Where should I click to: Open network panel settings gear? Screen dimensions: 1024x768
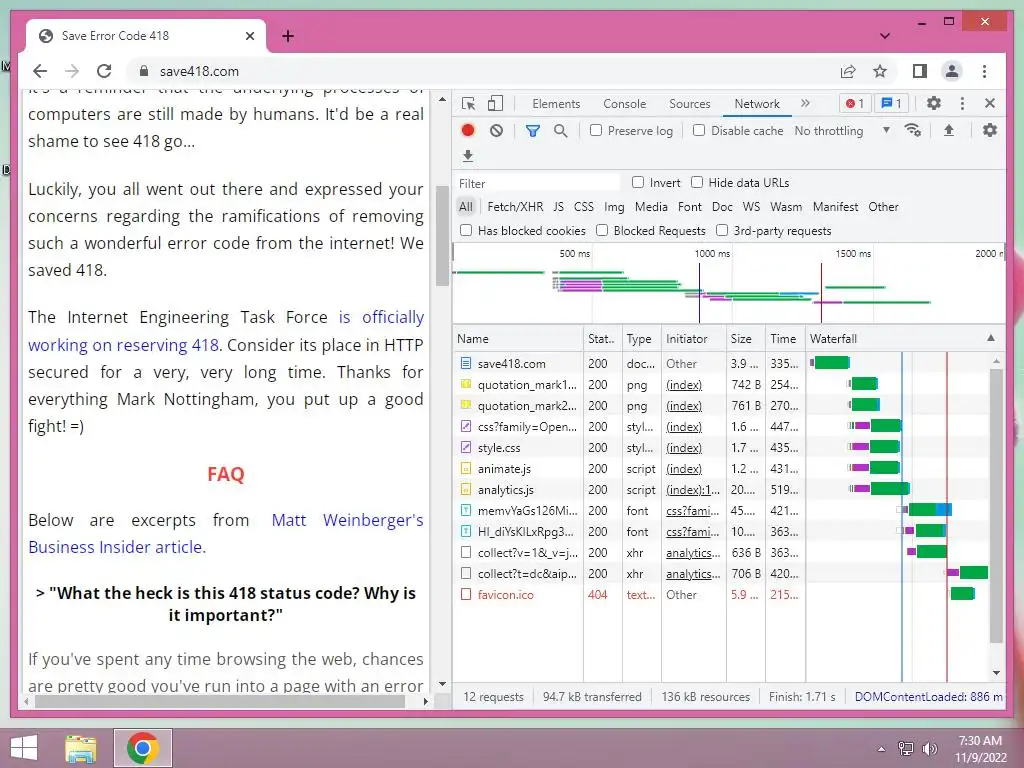990,130
